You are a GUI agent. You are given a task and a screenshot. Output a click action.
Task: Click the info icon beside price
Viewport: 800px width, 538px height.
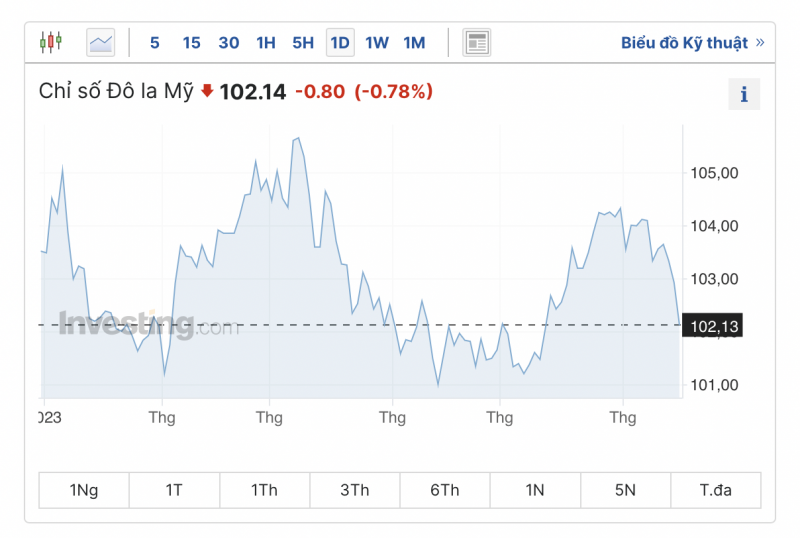click(744, 95)
